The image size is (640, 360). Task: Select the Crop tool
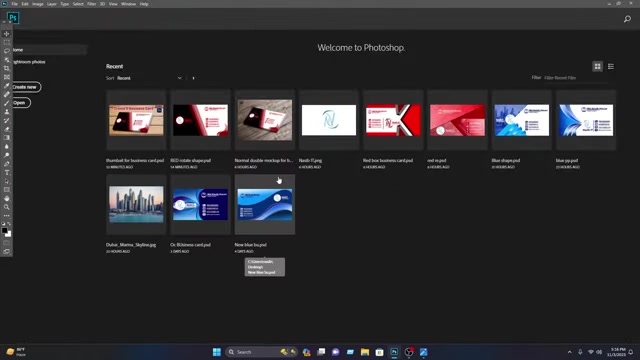7,68
